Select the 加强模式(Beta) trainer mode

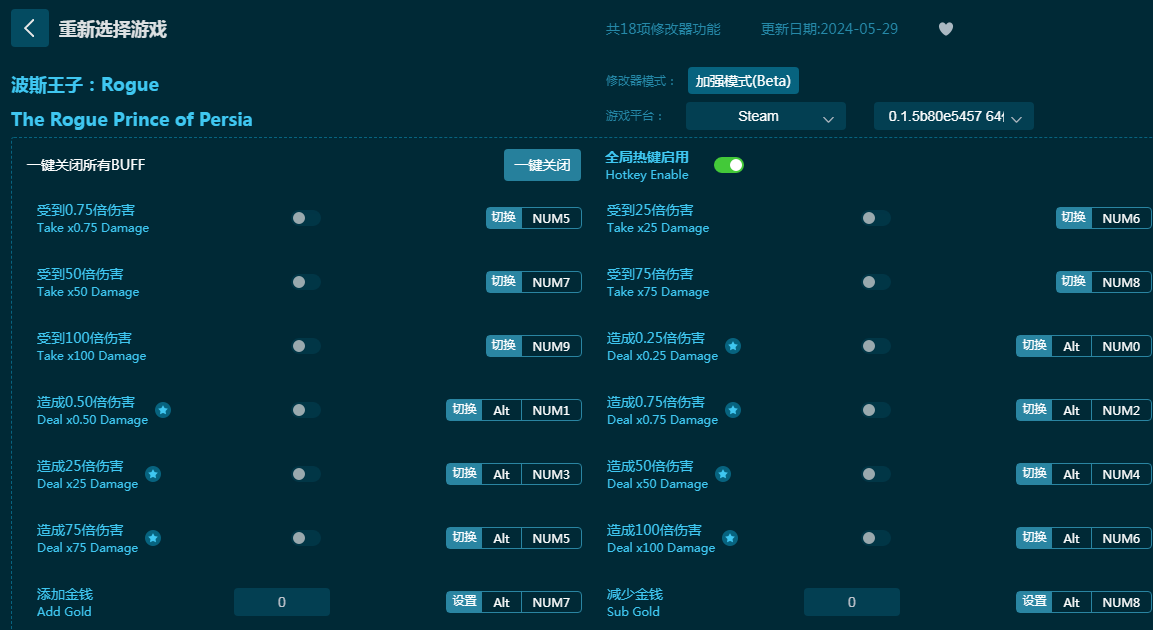tap(743, 81)
